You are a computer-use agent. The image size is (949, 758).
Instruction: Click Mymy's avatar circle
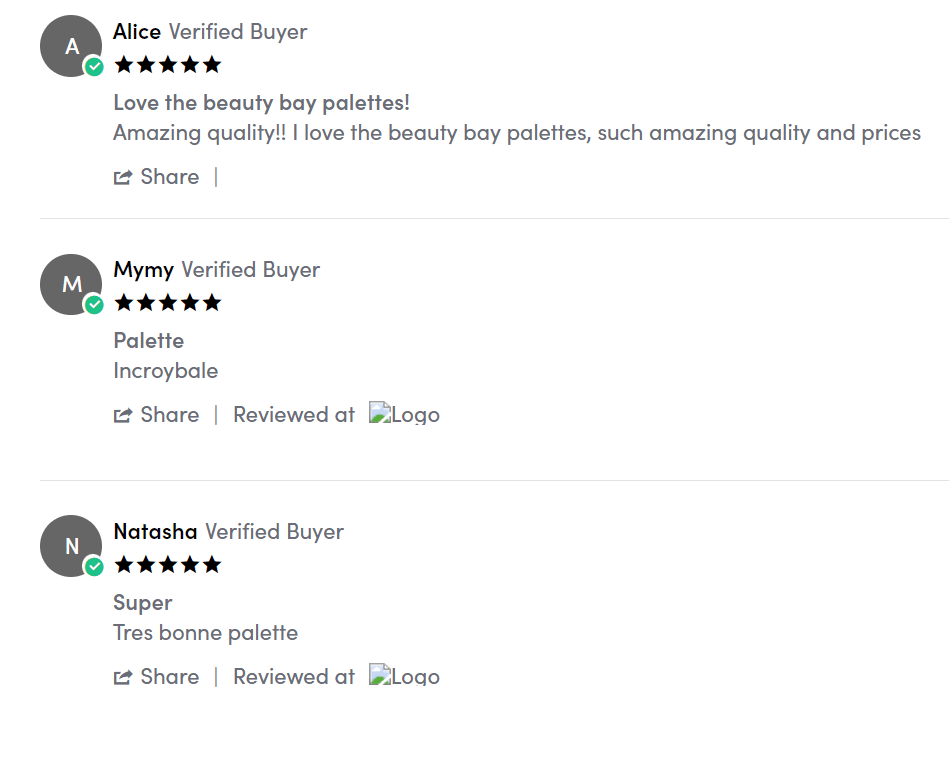(70, 284)
